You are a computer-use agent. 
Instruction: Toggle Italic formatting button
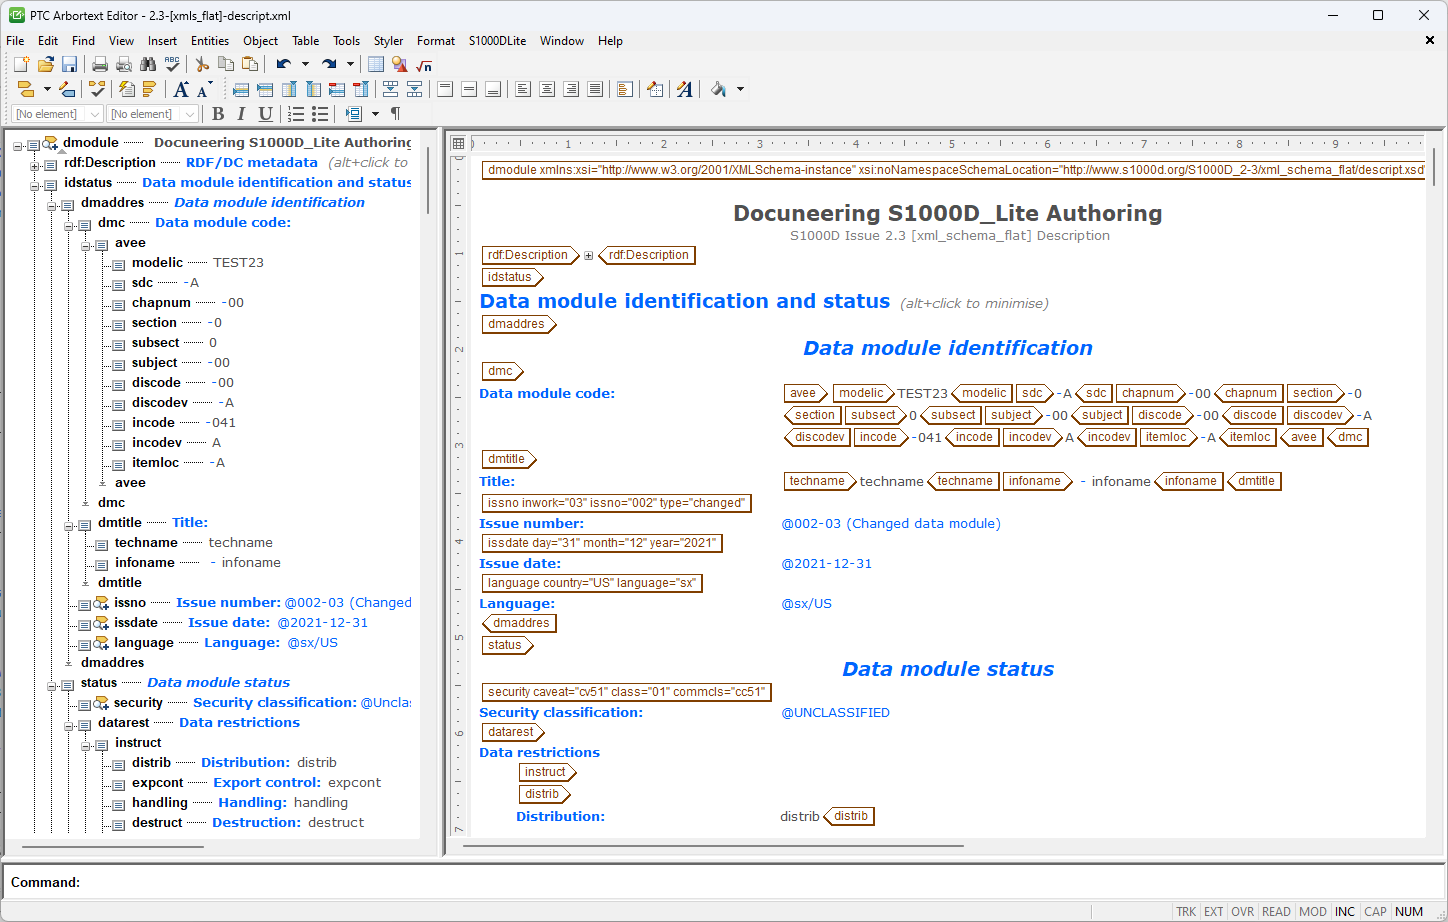[x=241, y=114]
